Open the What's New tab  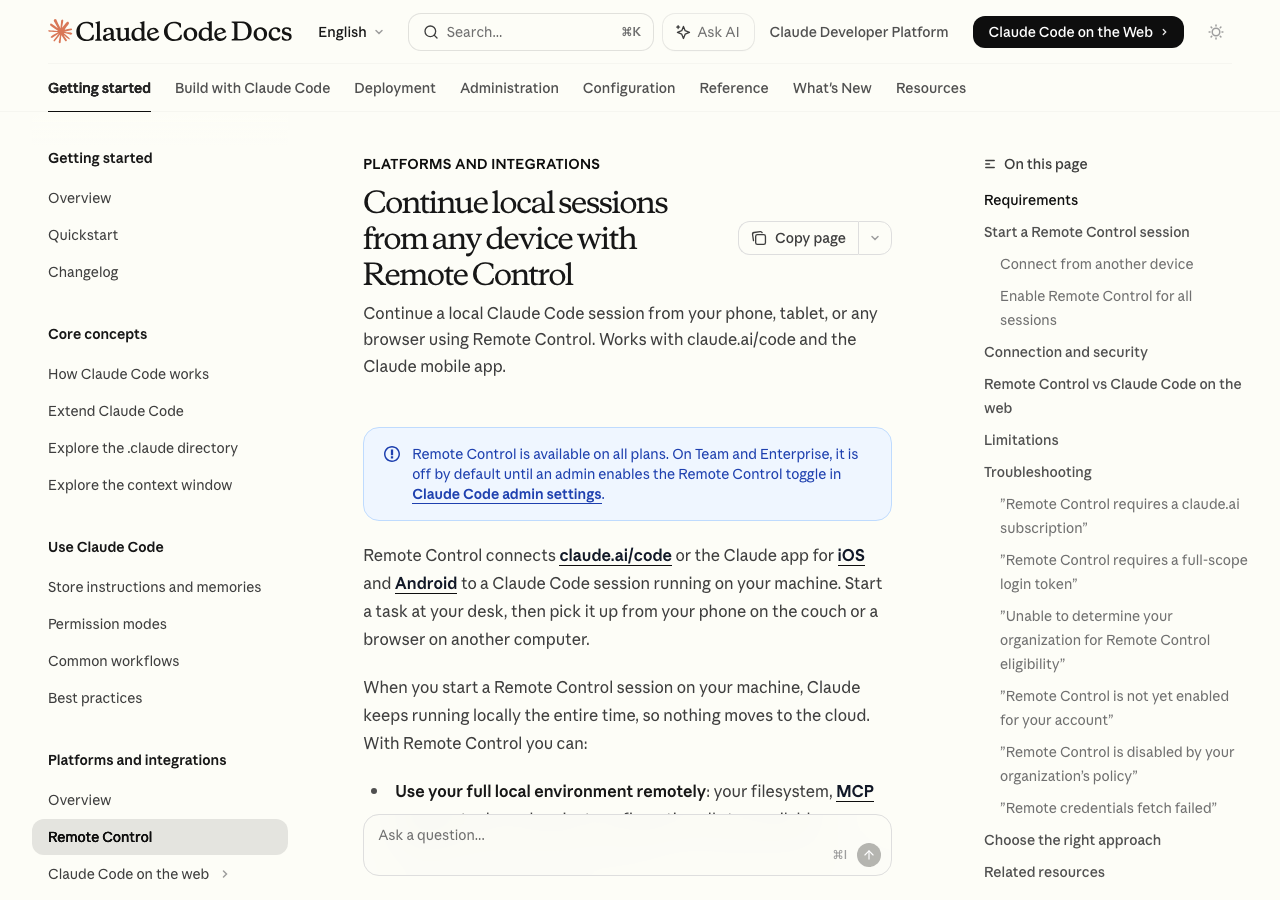832,88
